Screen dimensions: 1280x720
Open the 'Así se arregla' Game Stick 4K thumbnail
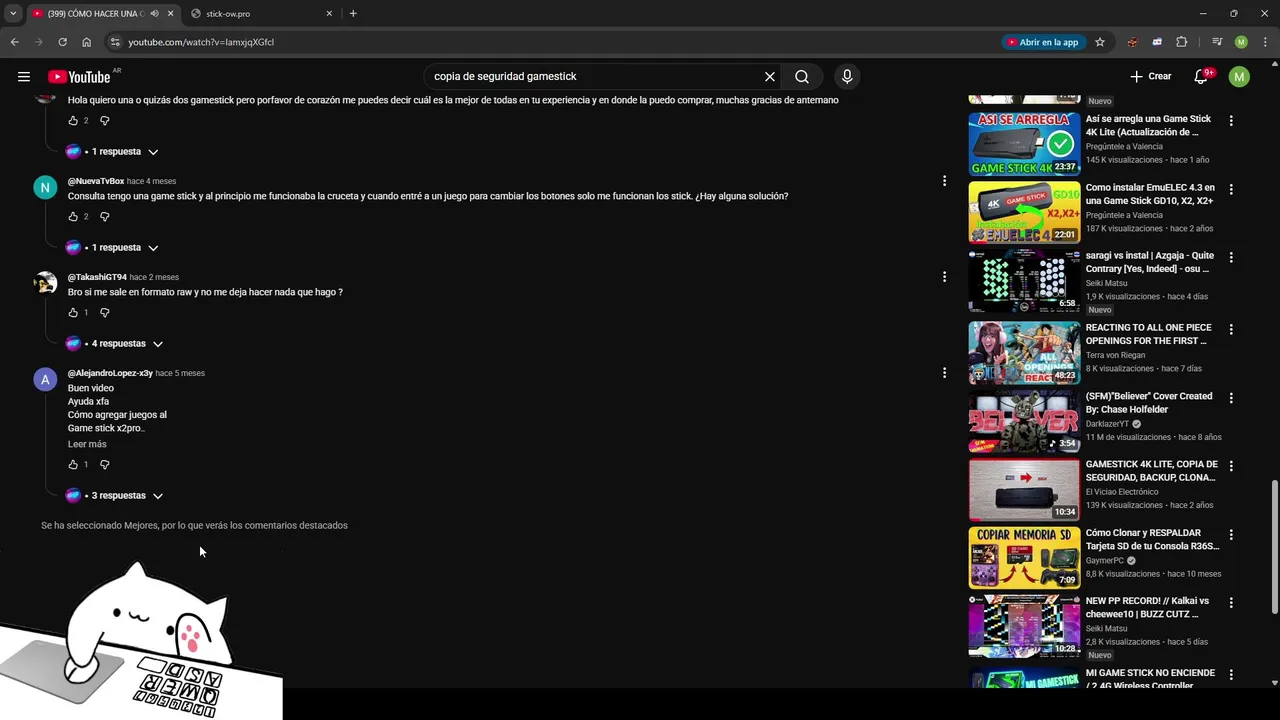click(1024, 143)
